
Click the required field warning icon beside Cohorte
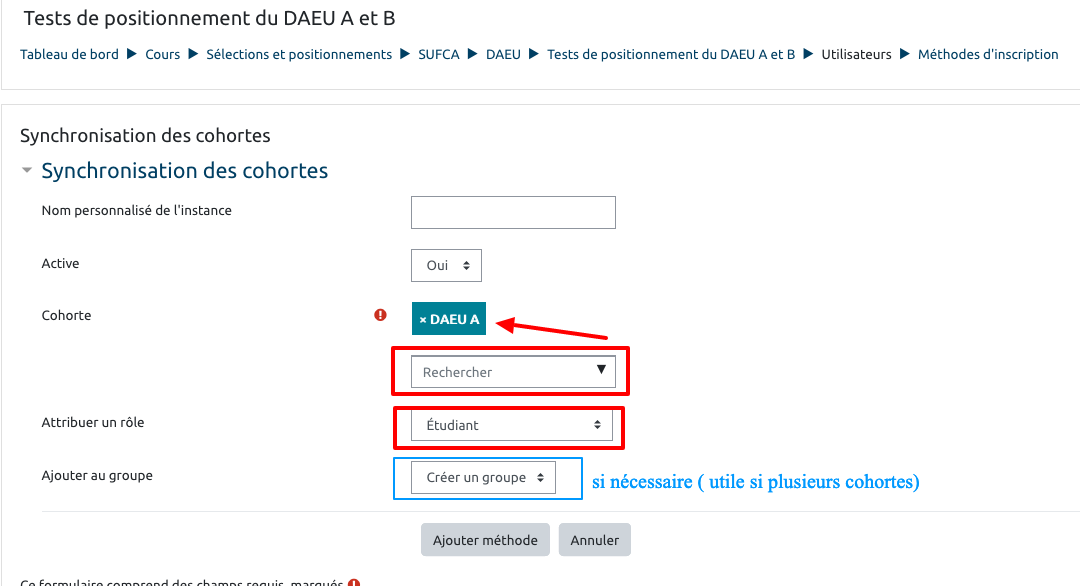[x=380, y=315]
